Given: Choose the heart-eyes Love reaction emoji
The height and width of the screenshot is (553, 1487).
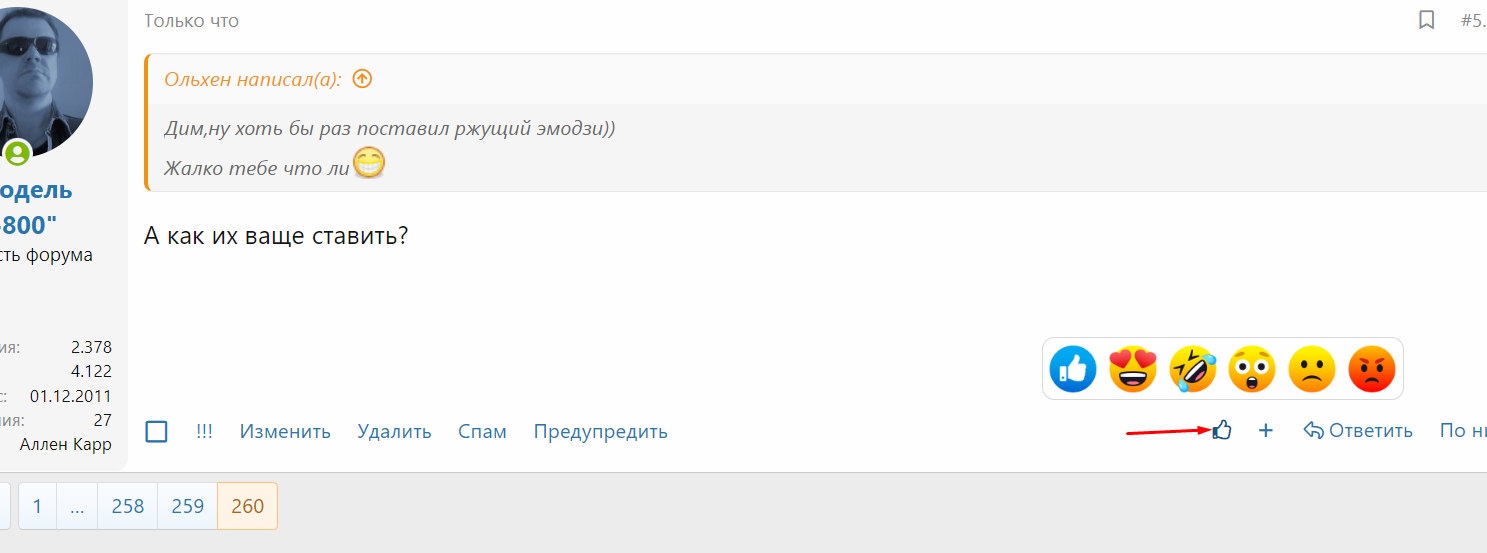Looking at the screenshot, I should point(1133,369).
